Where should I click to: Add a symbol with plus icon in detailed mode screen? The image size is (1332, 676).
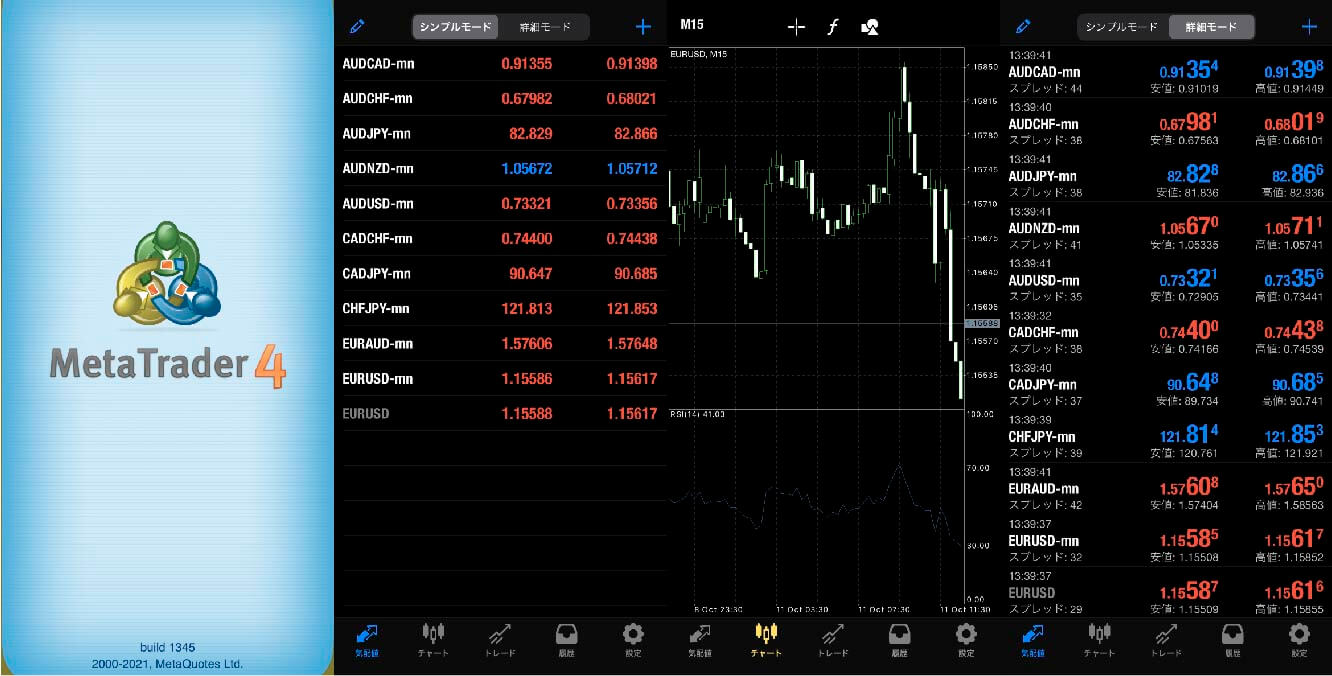(1309, 27)
